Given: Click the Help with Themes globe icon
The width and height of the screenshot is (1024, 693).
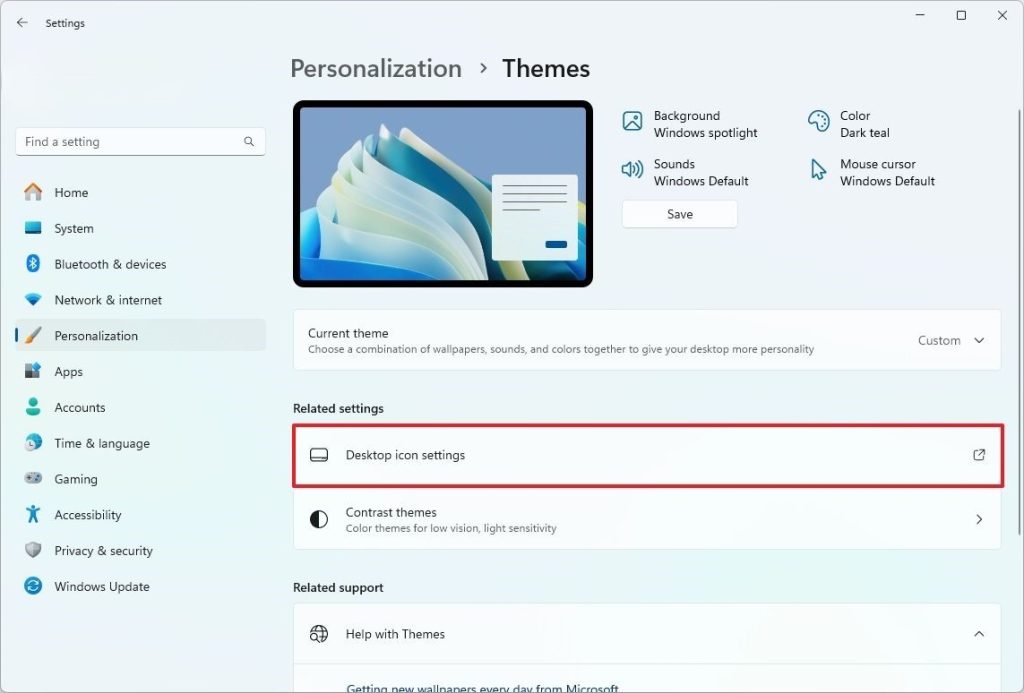Looking at the screenshot, I should tap(319, 634).
